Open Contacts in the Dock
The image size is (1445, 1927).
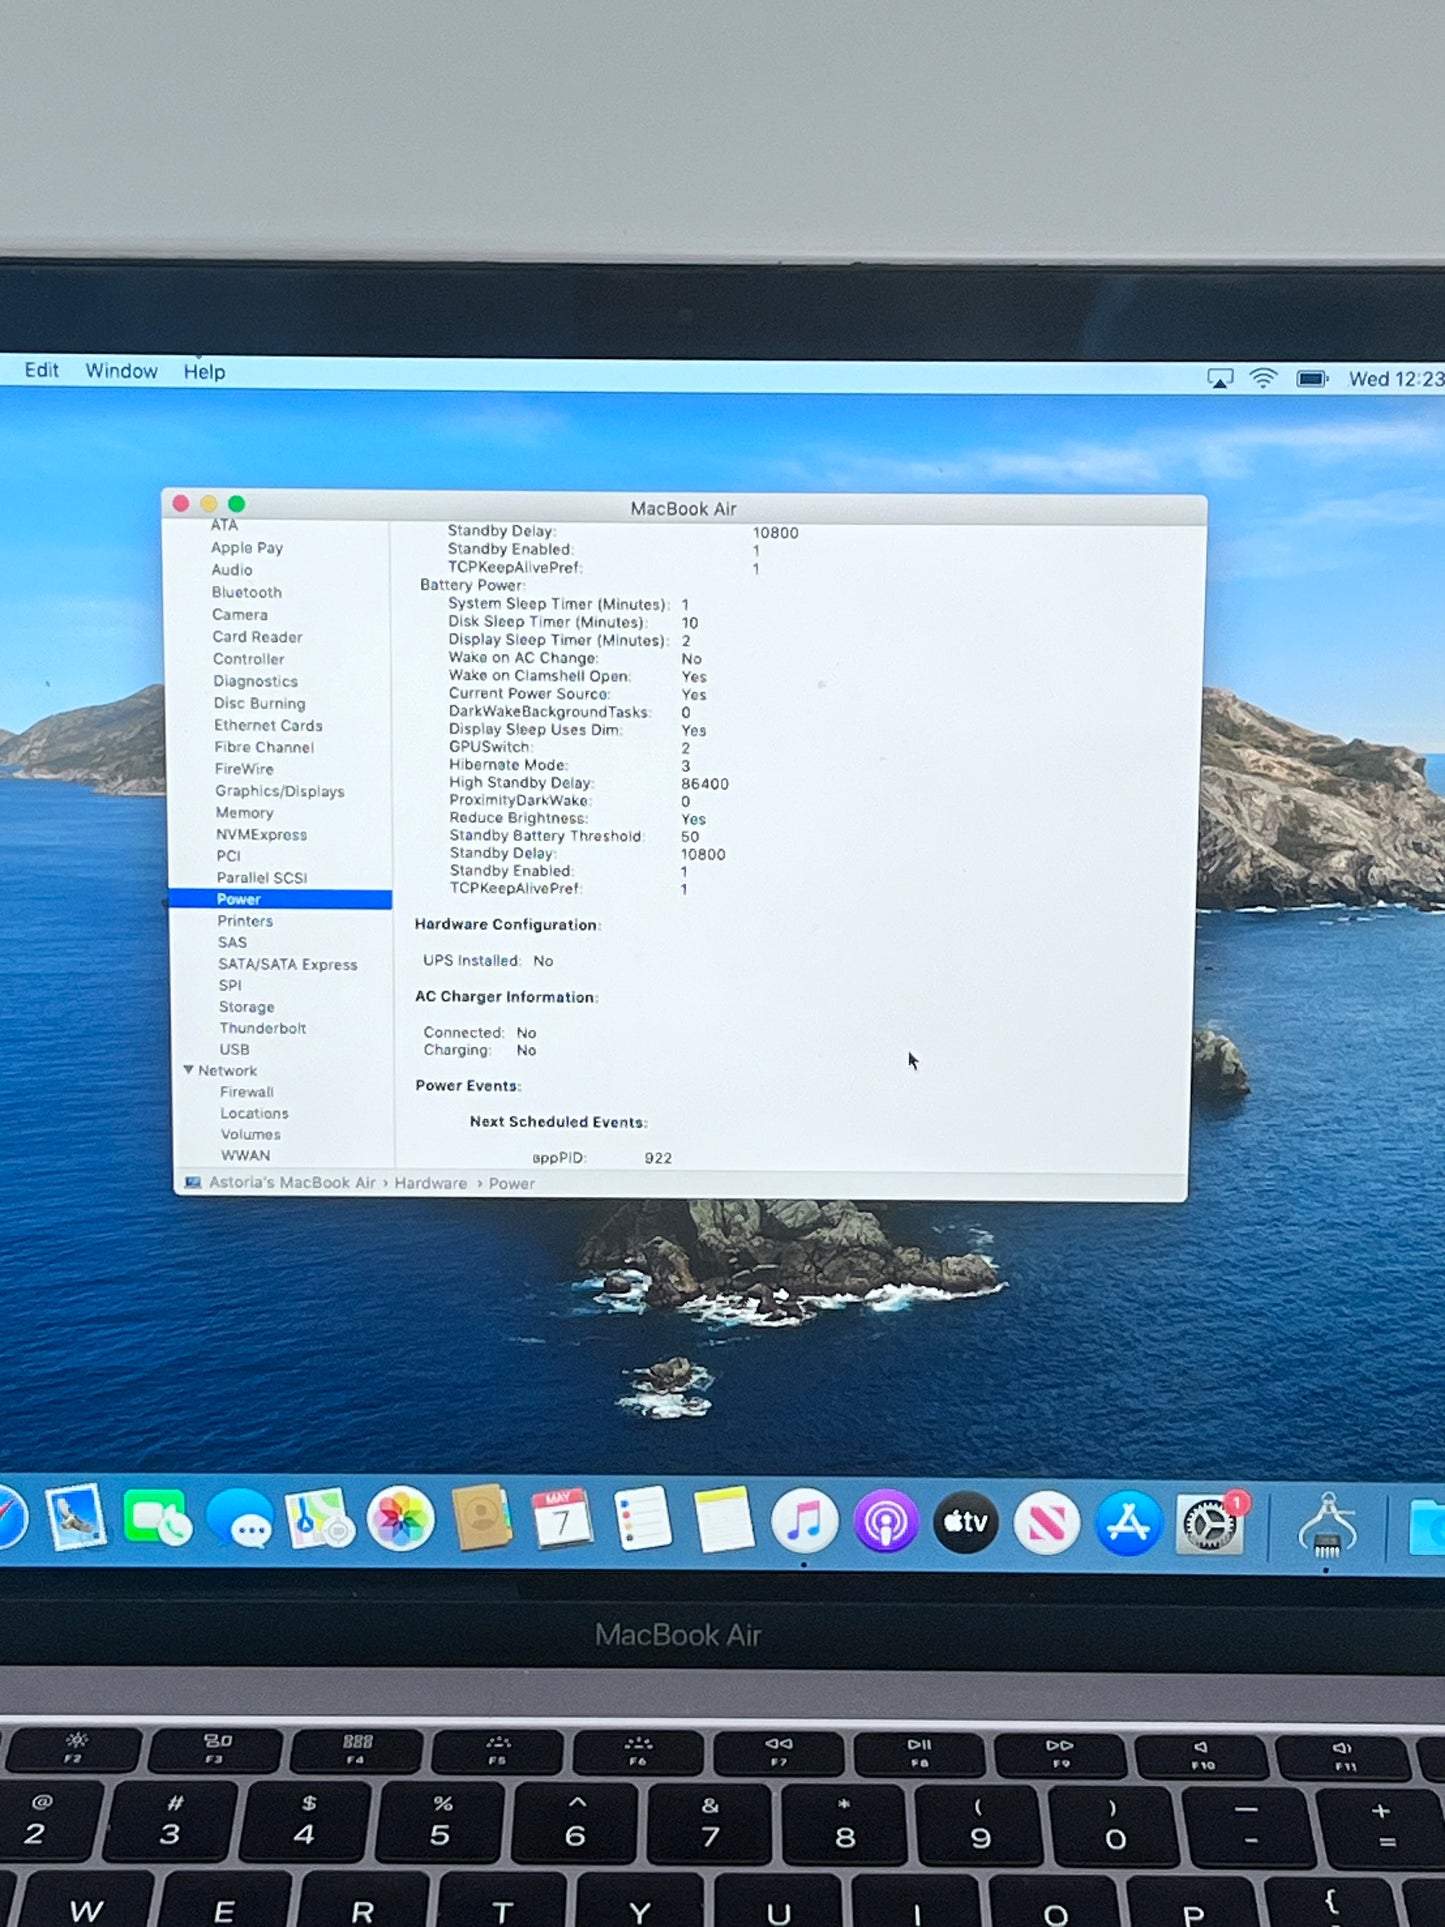point(481,1520)
